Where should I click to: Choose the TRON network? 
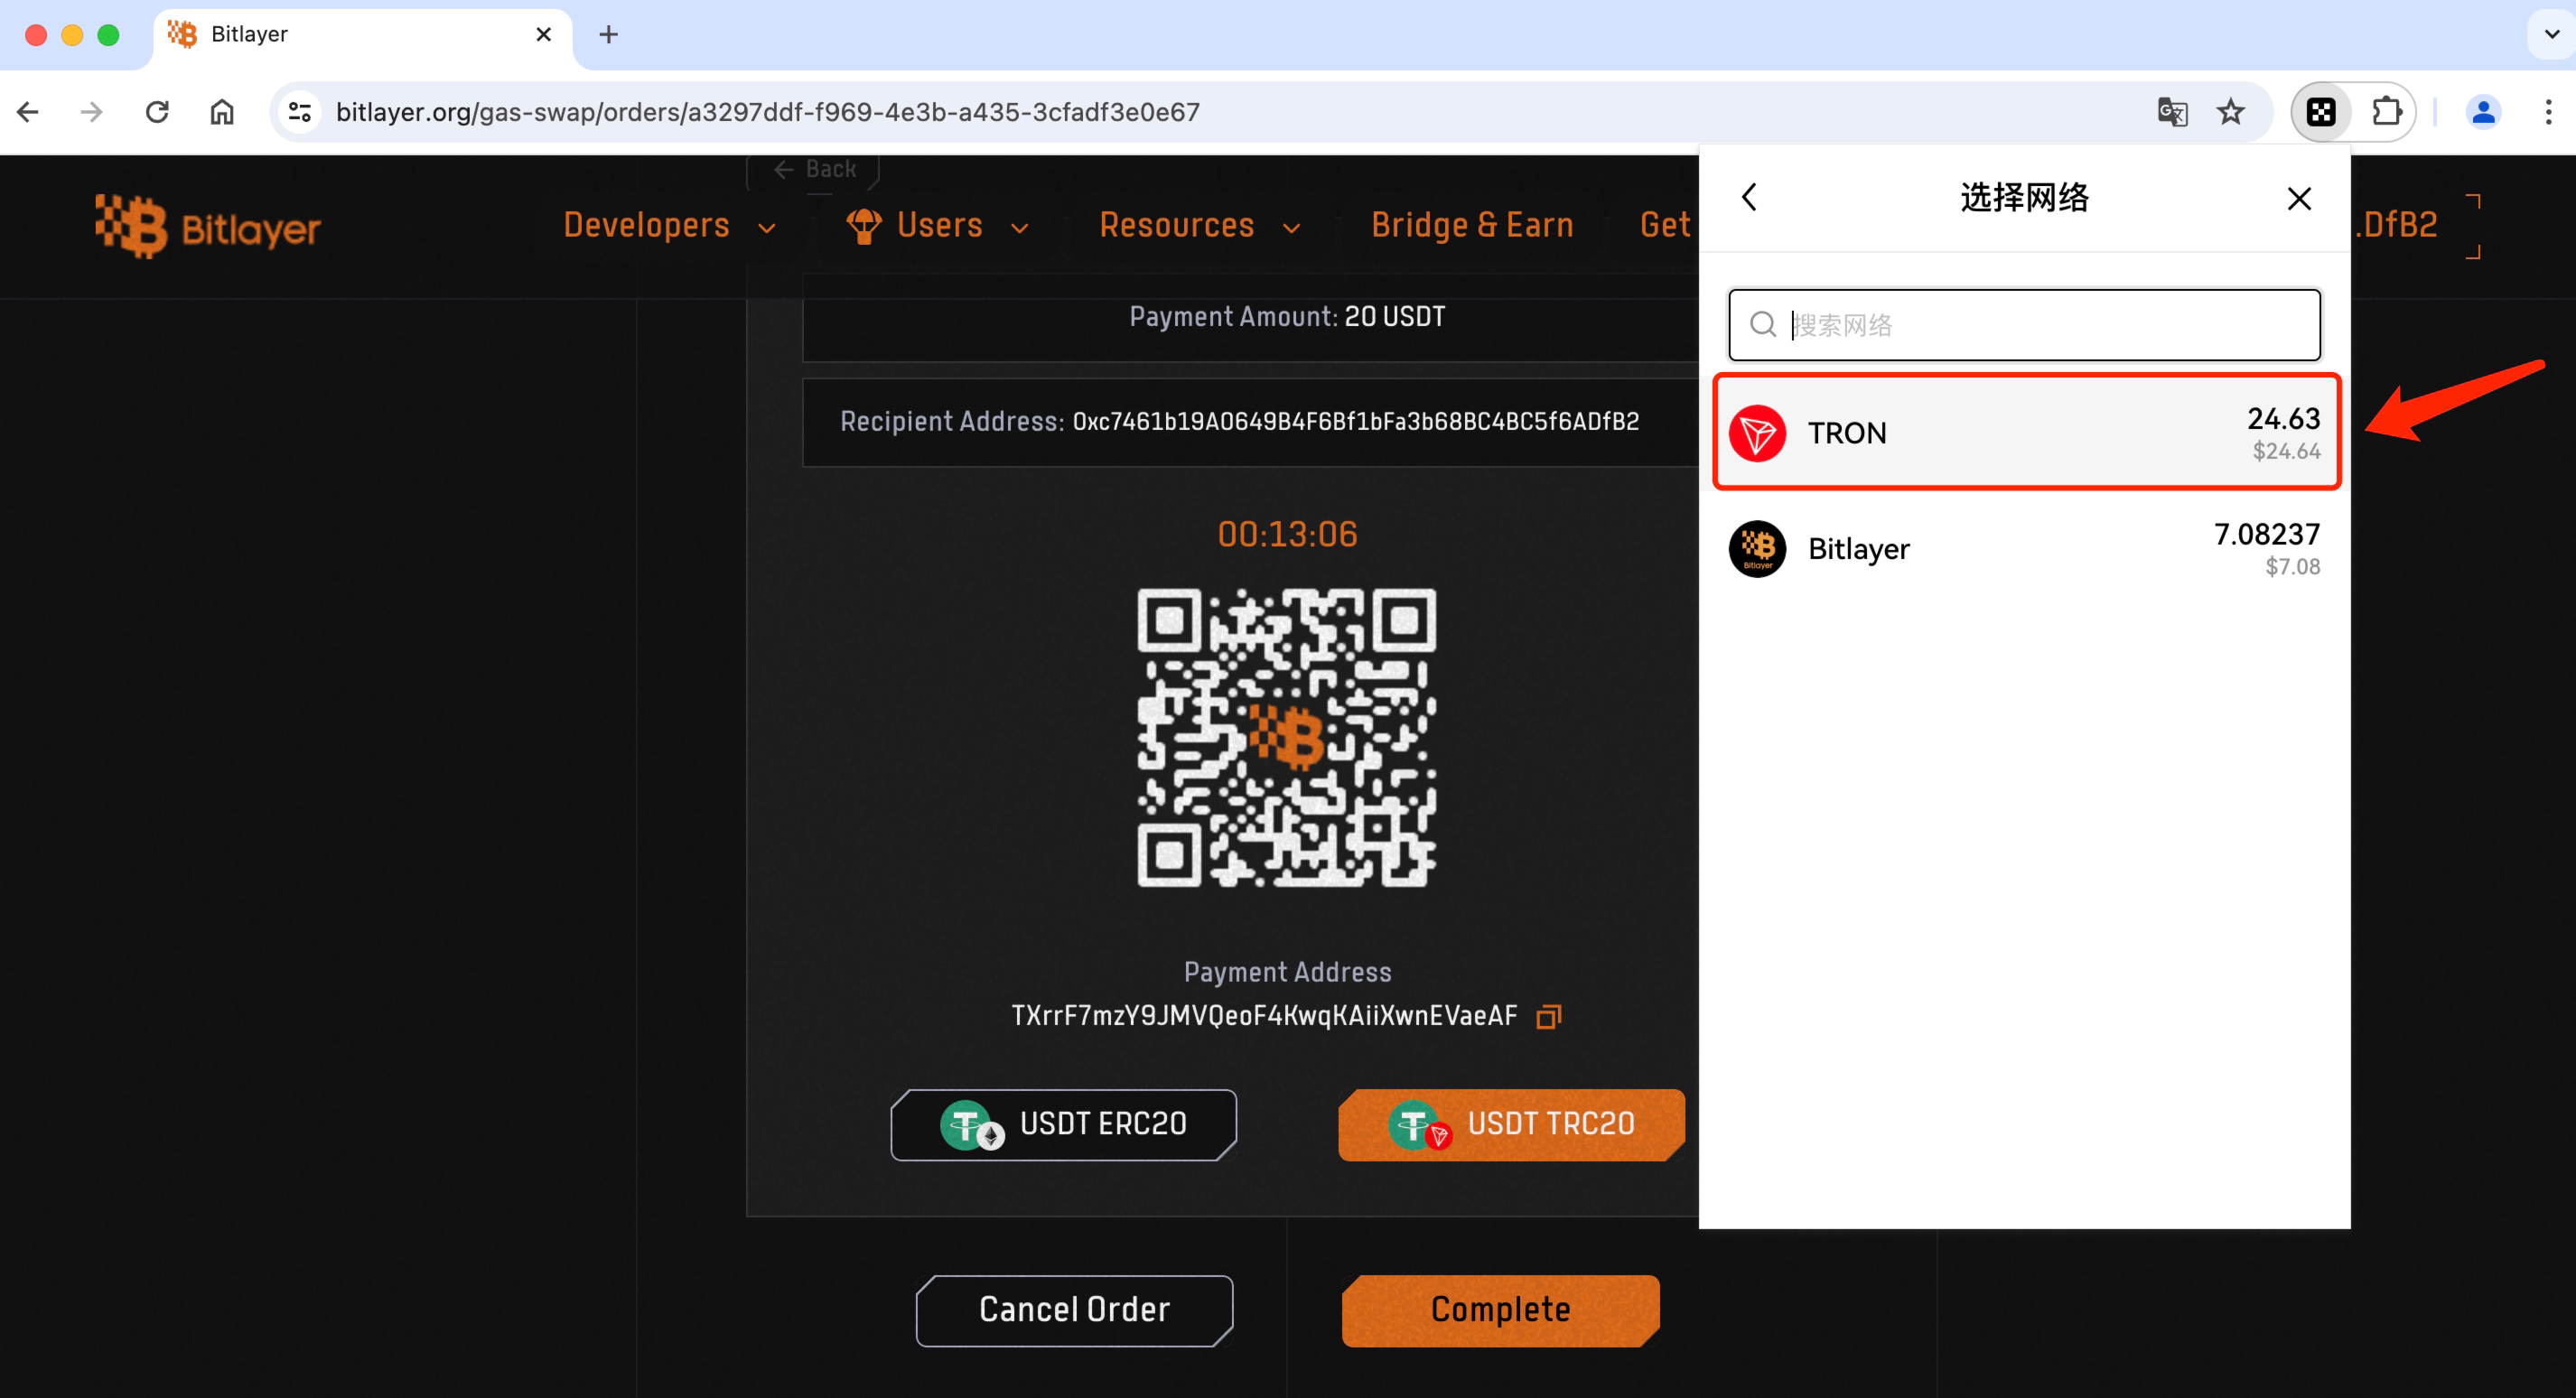[x=2026, y=433]
